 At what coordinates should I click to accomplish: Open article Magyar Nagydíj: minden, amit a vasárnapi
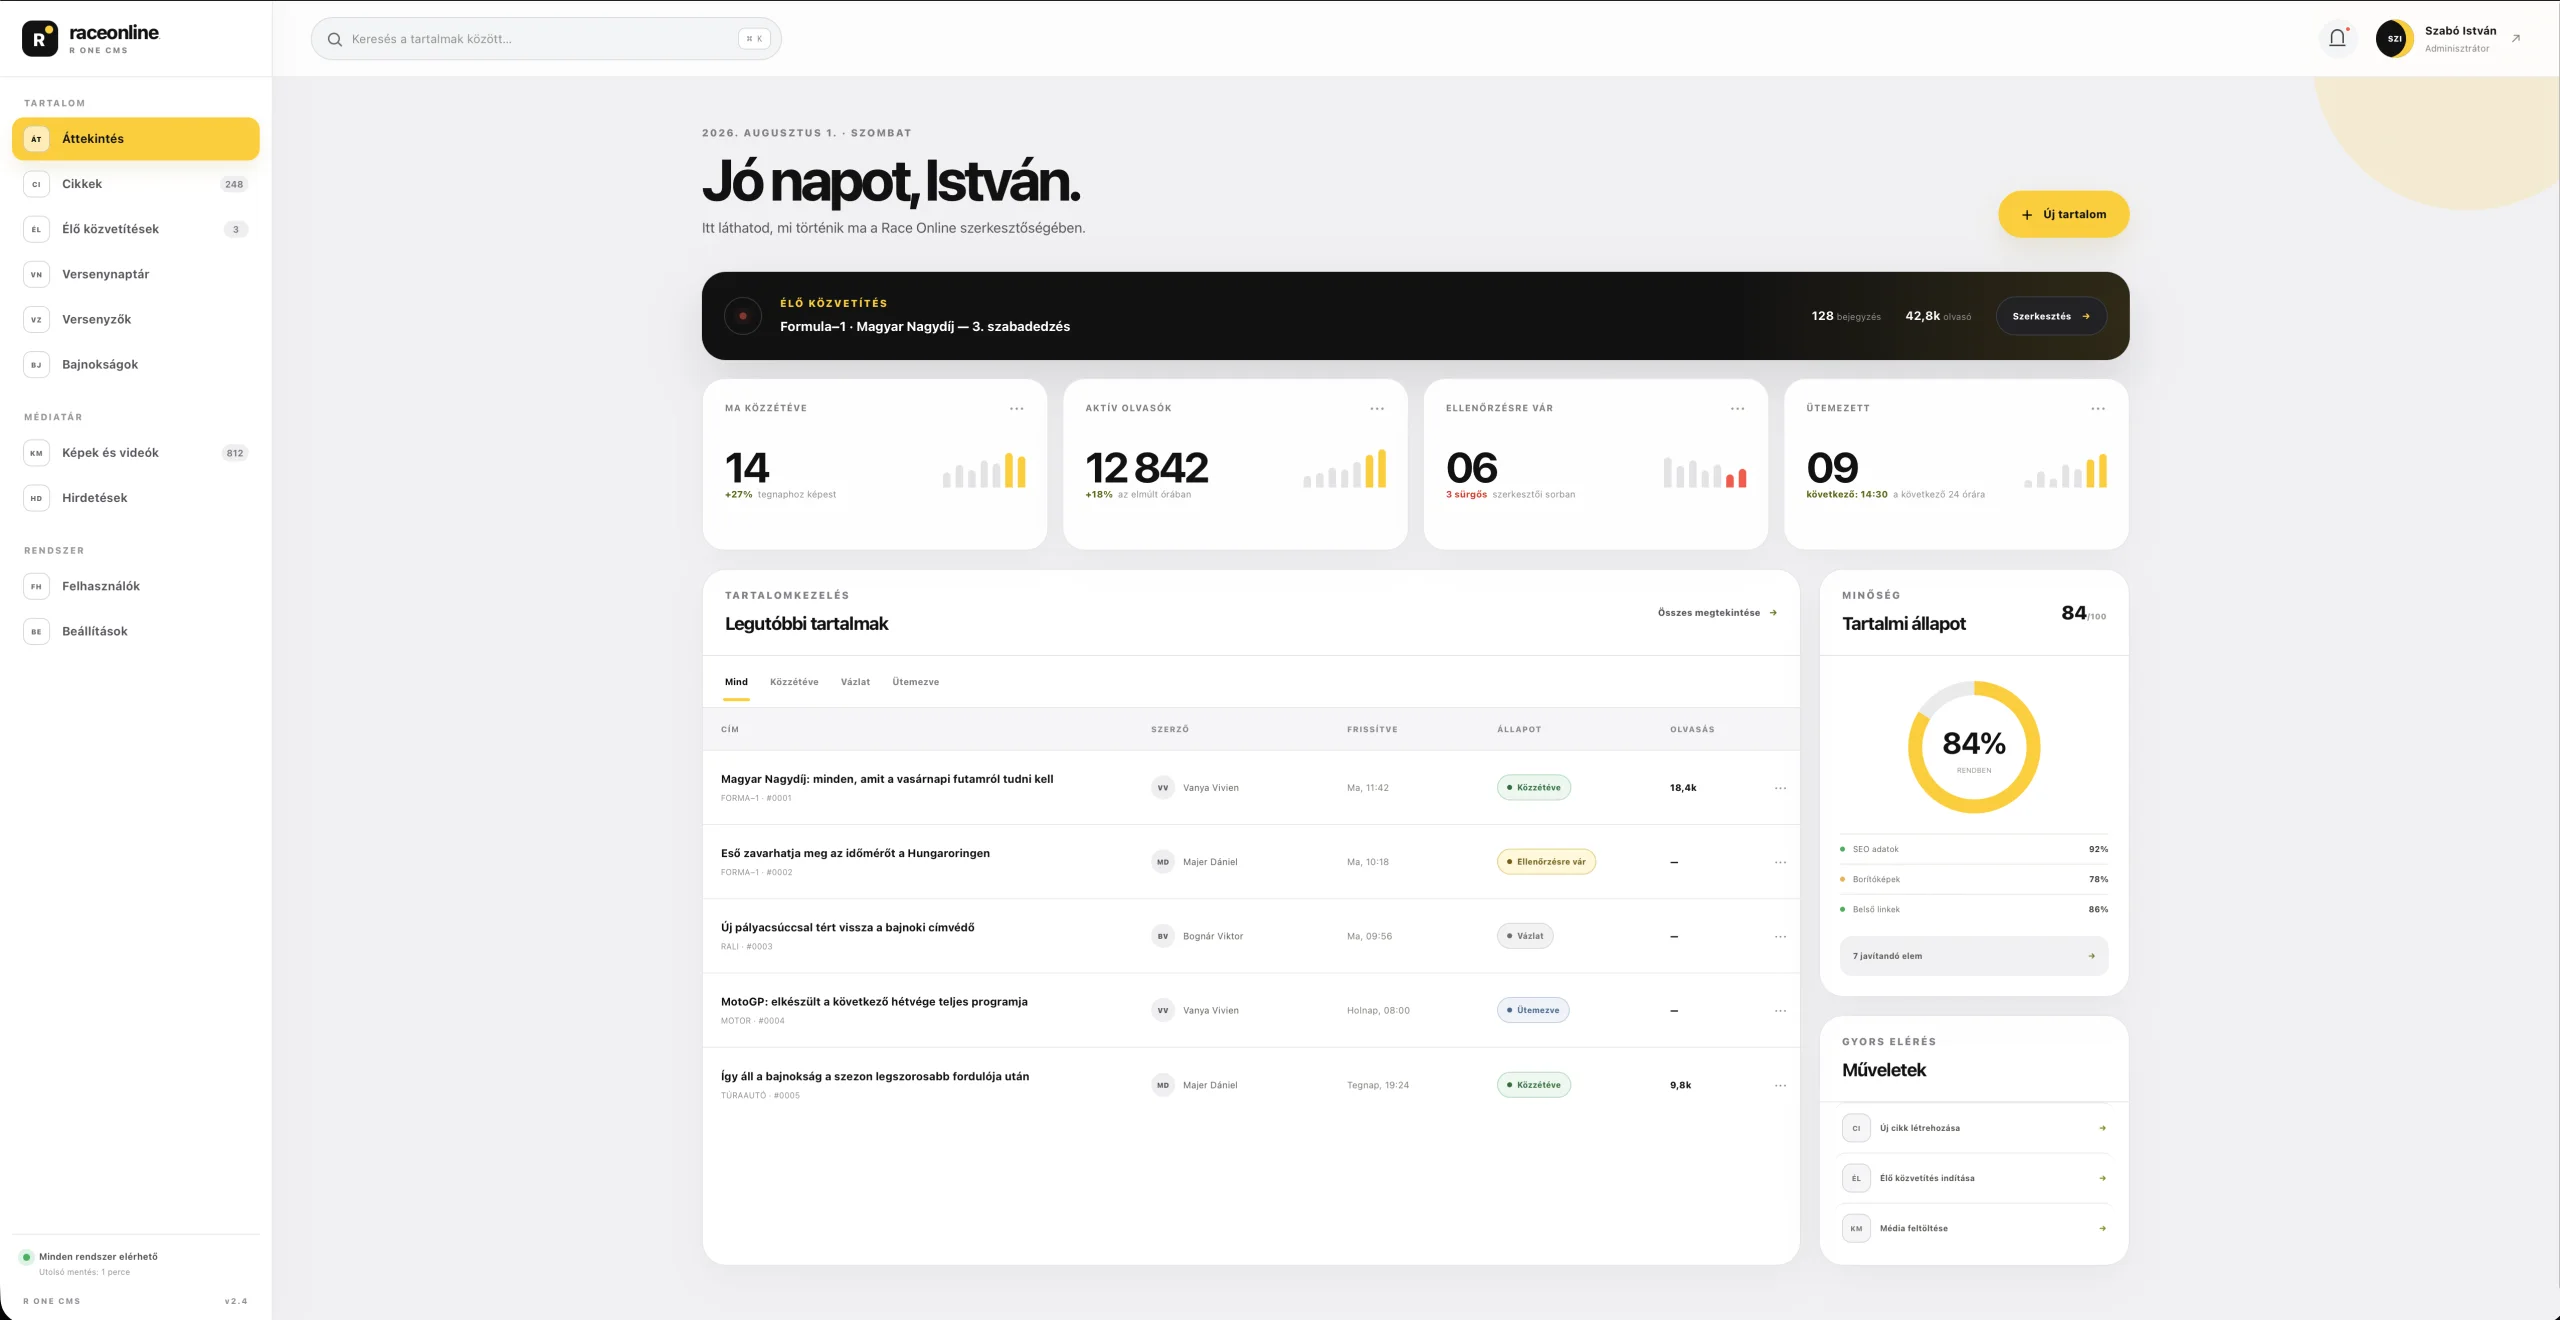887,779
